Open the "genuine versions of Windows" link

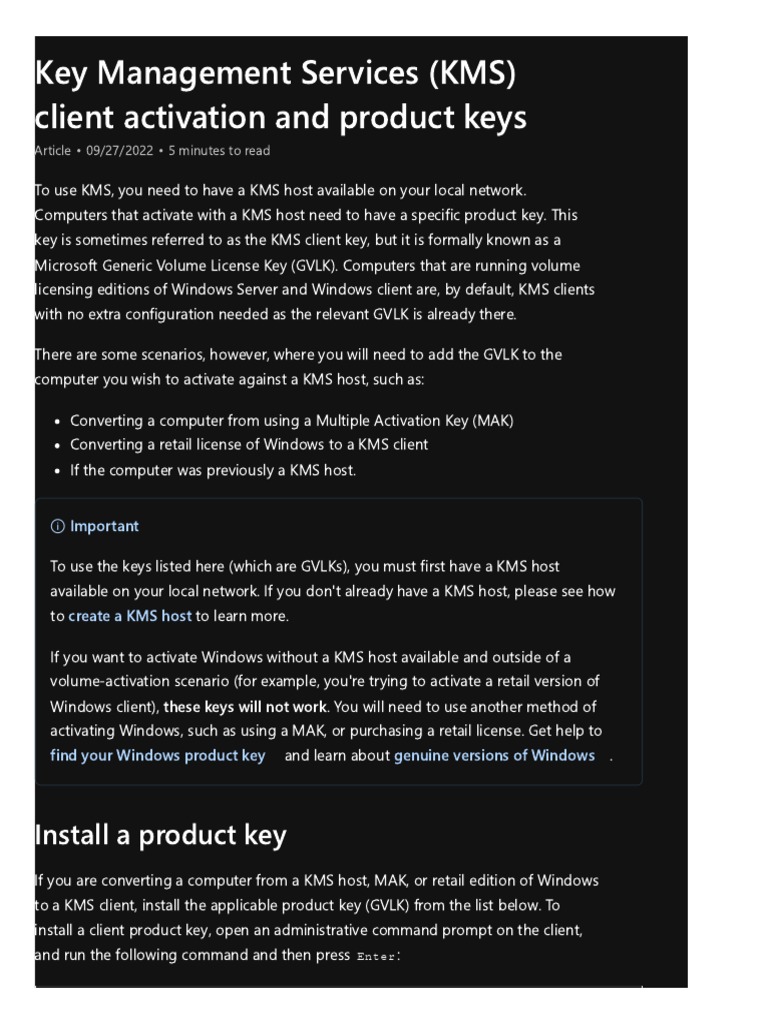tap(494, 756)
